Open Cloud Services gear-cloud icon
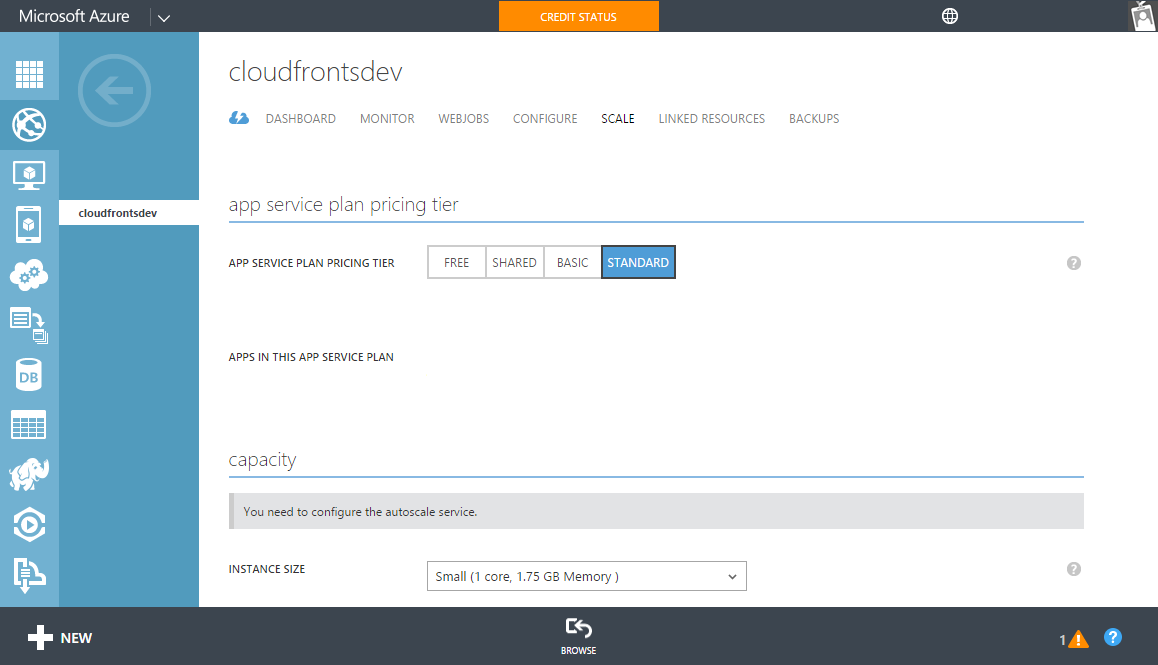The height and width of the screenshot is (665, 1158). point(29,275)
